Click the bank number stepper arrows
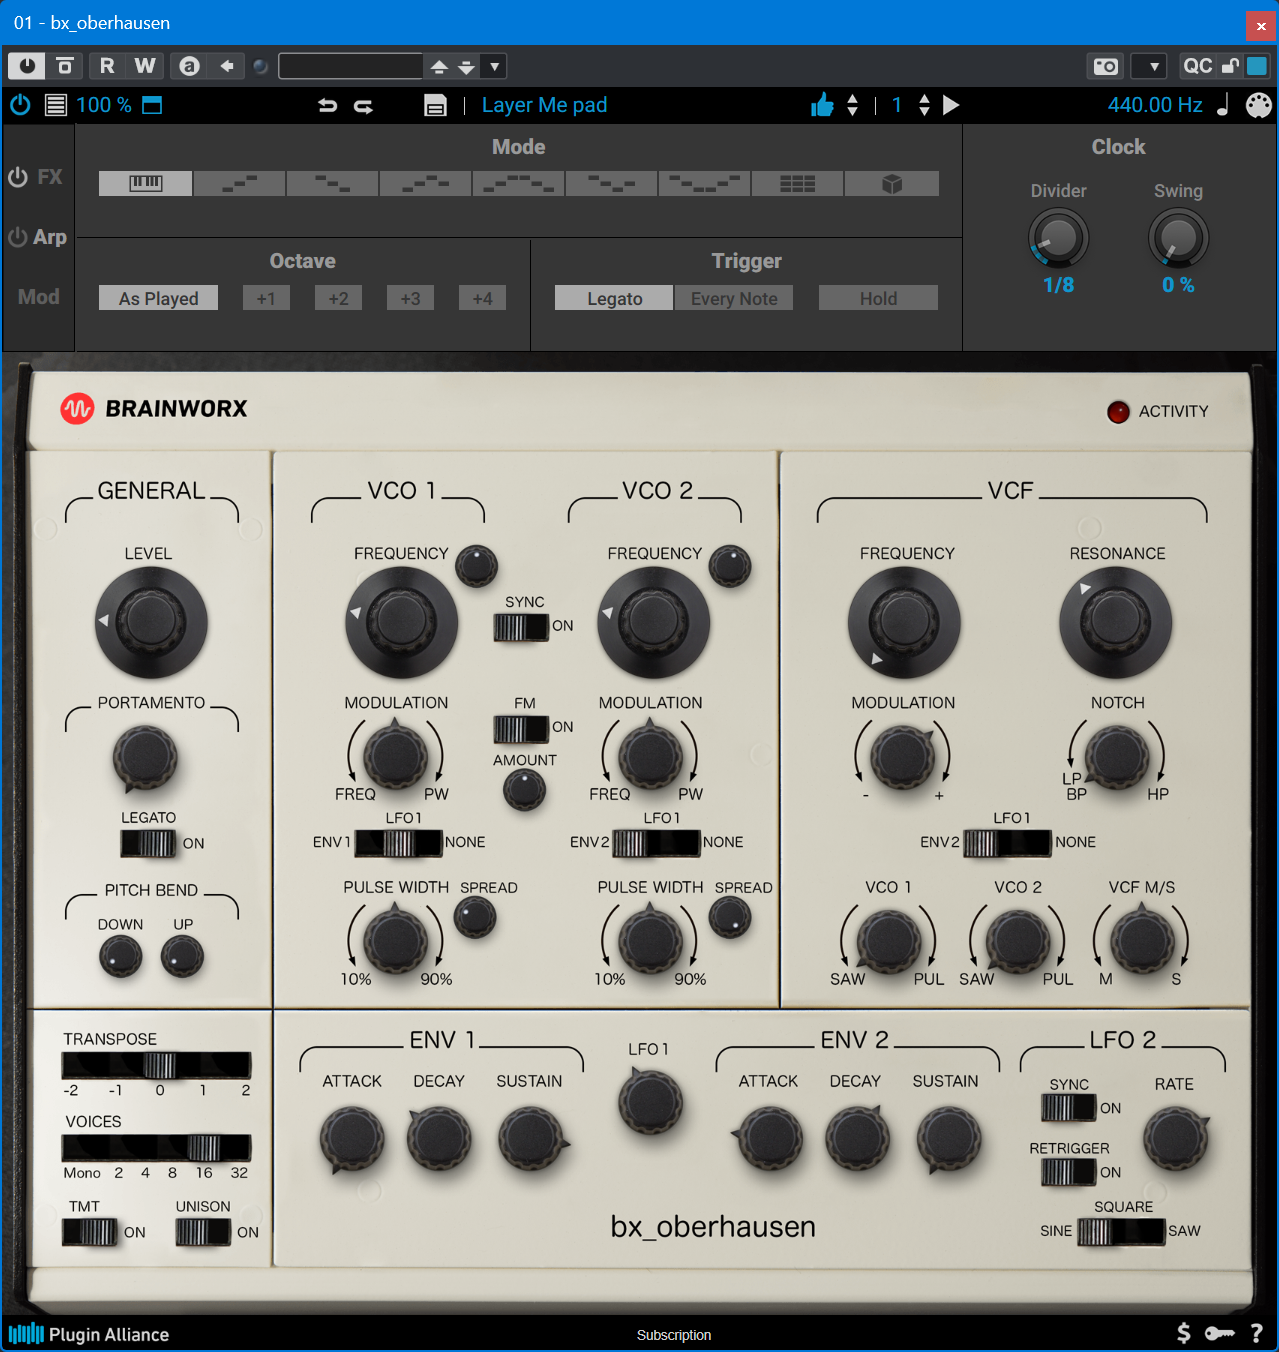This screenshot has width=1279, height=1352. [x=924, y=105]
